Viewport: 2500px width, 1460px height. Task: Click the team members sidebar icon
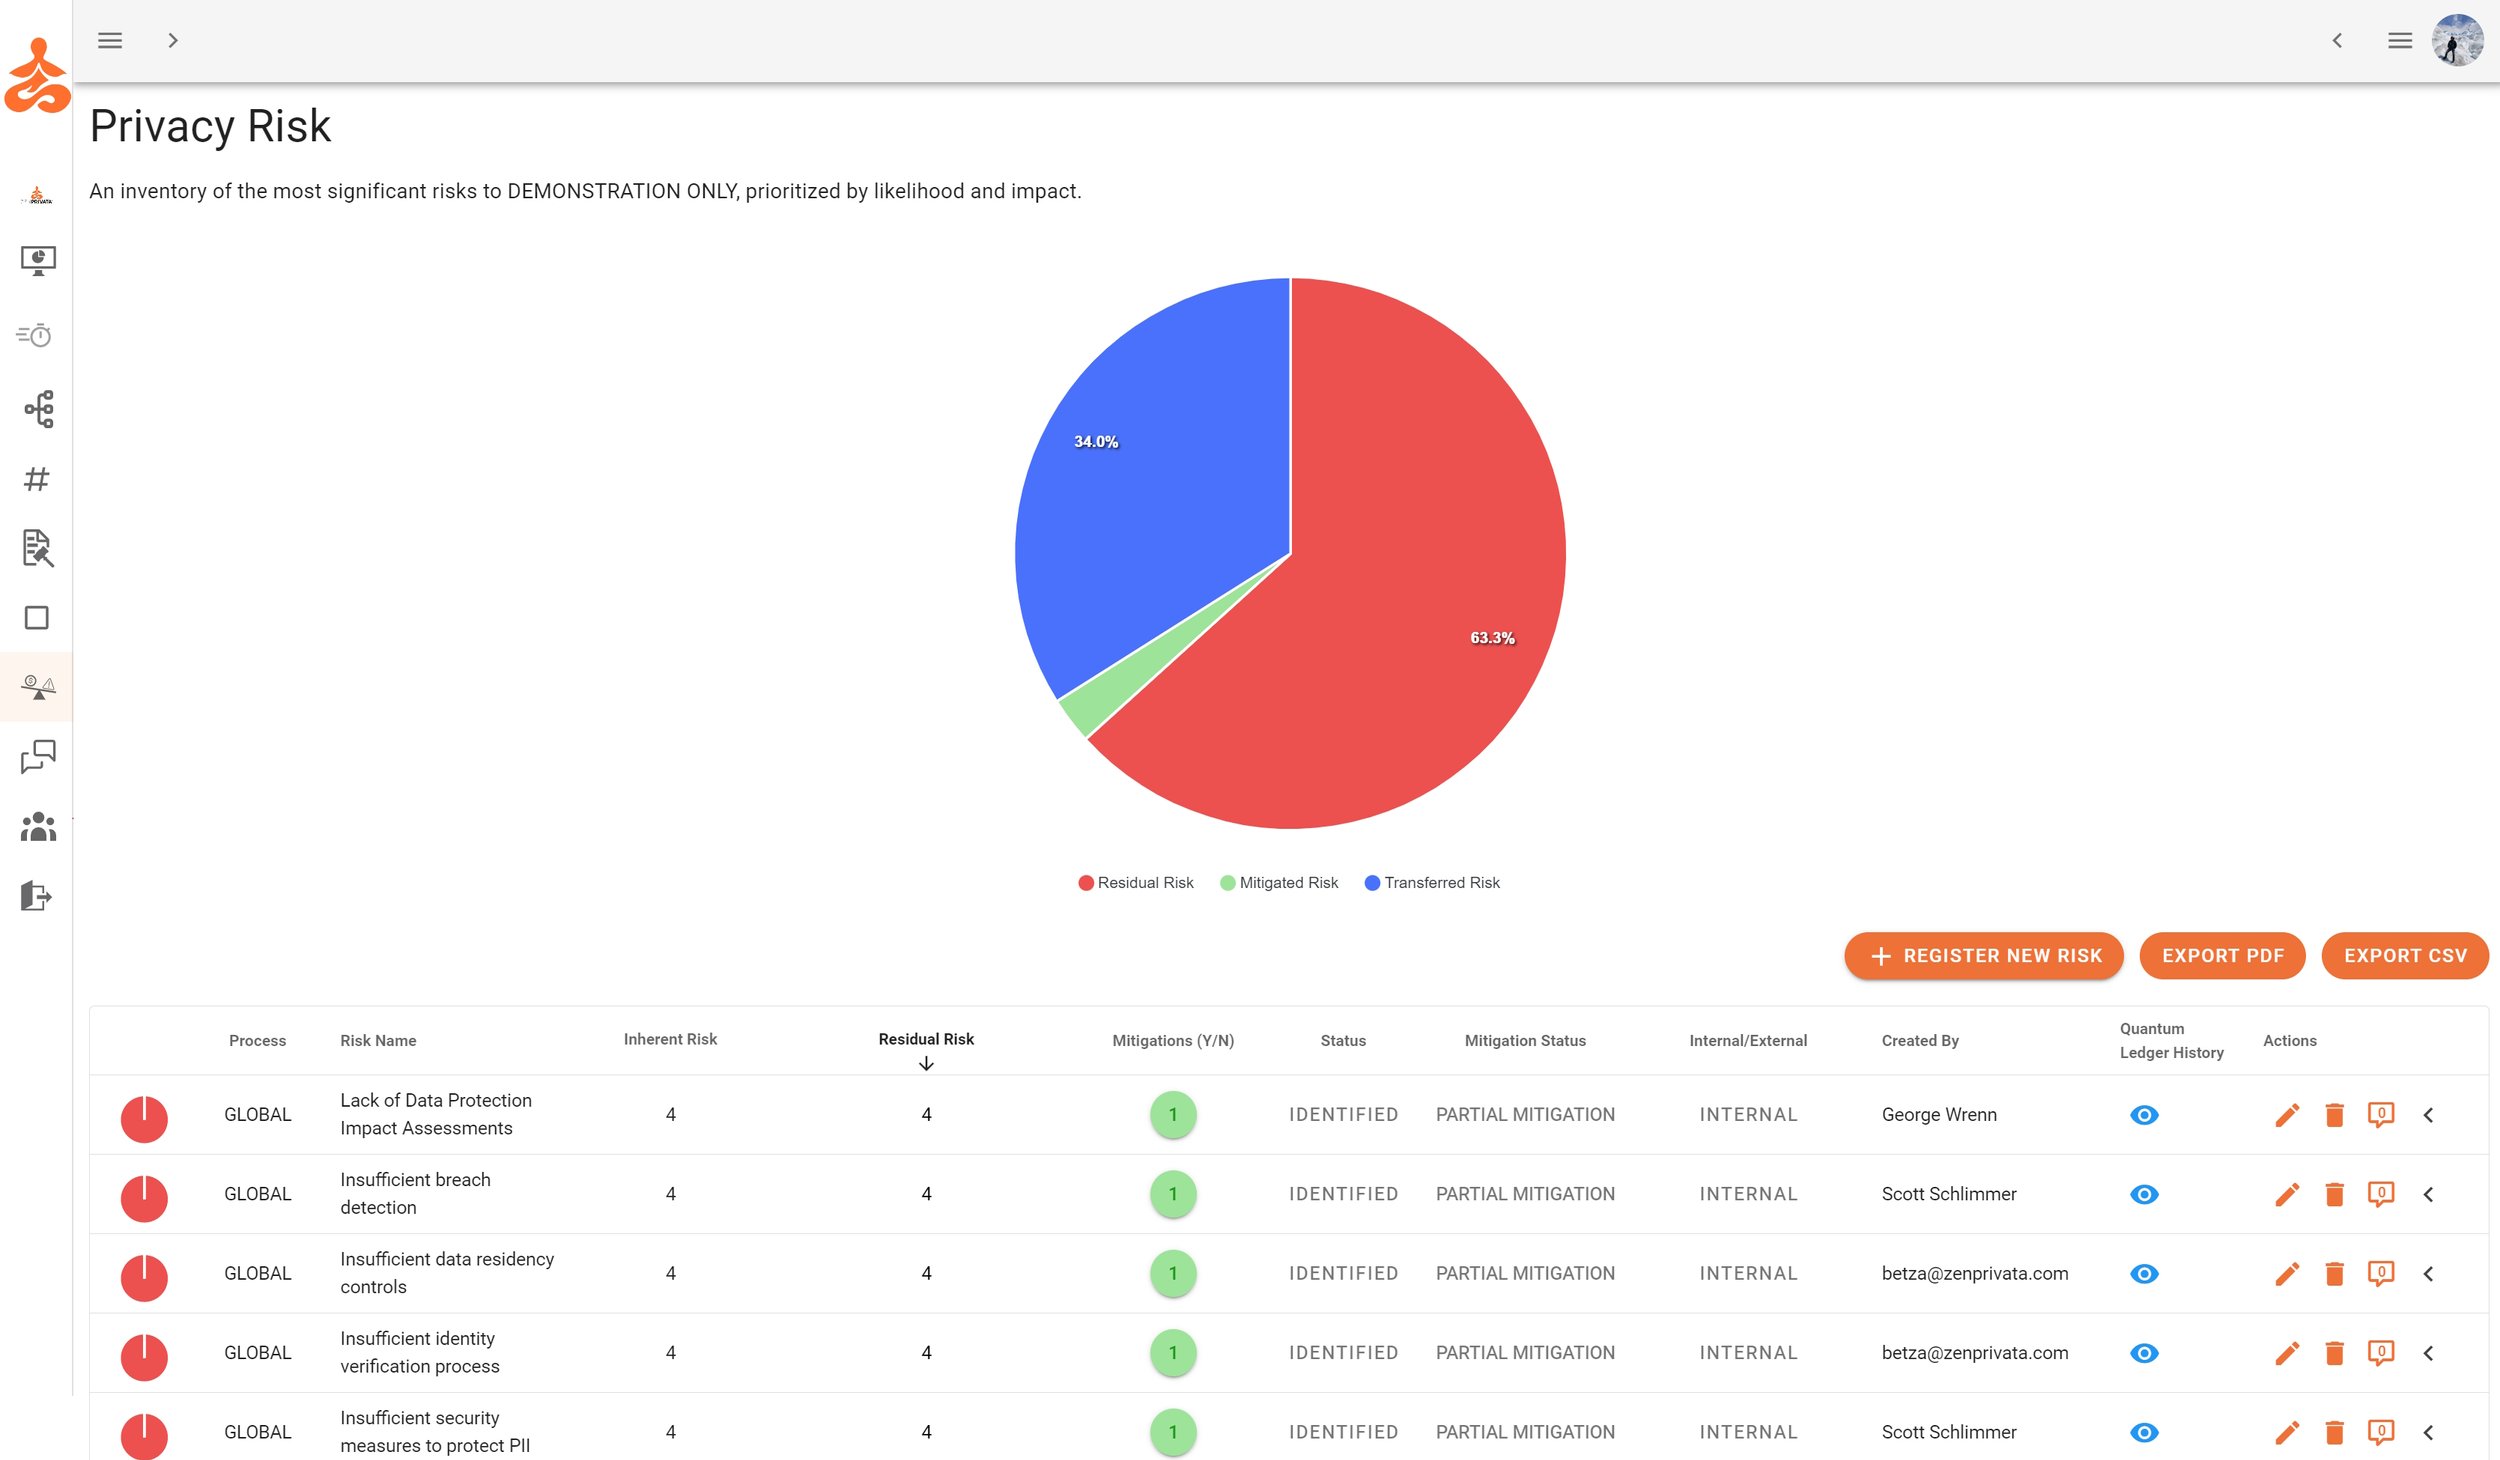38,827
